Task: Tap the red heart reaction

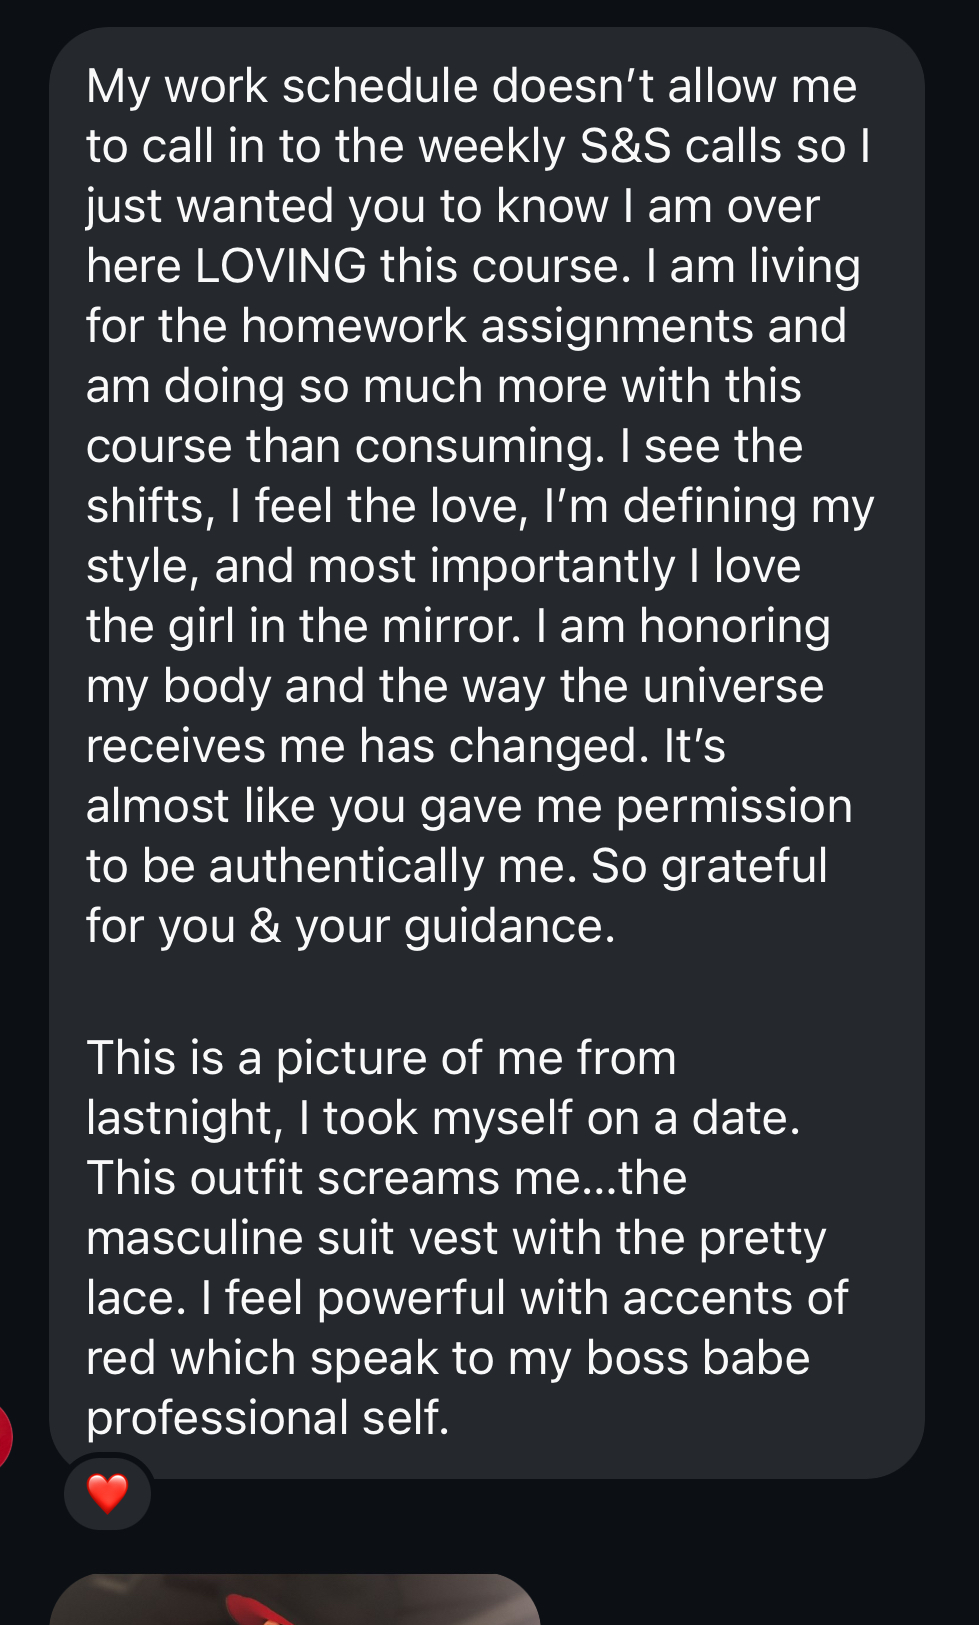Action: [108, 1494]
